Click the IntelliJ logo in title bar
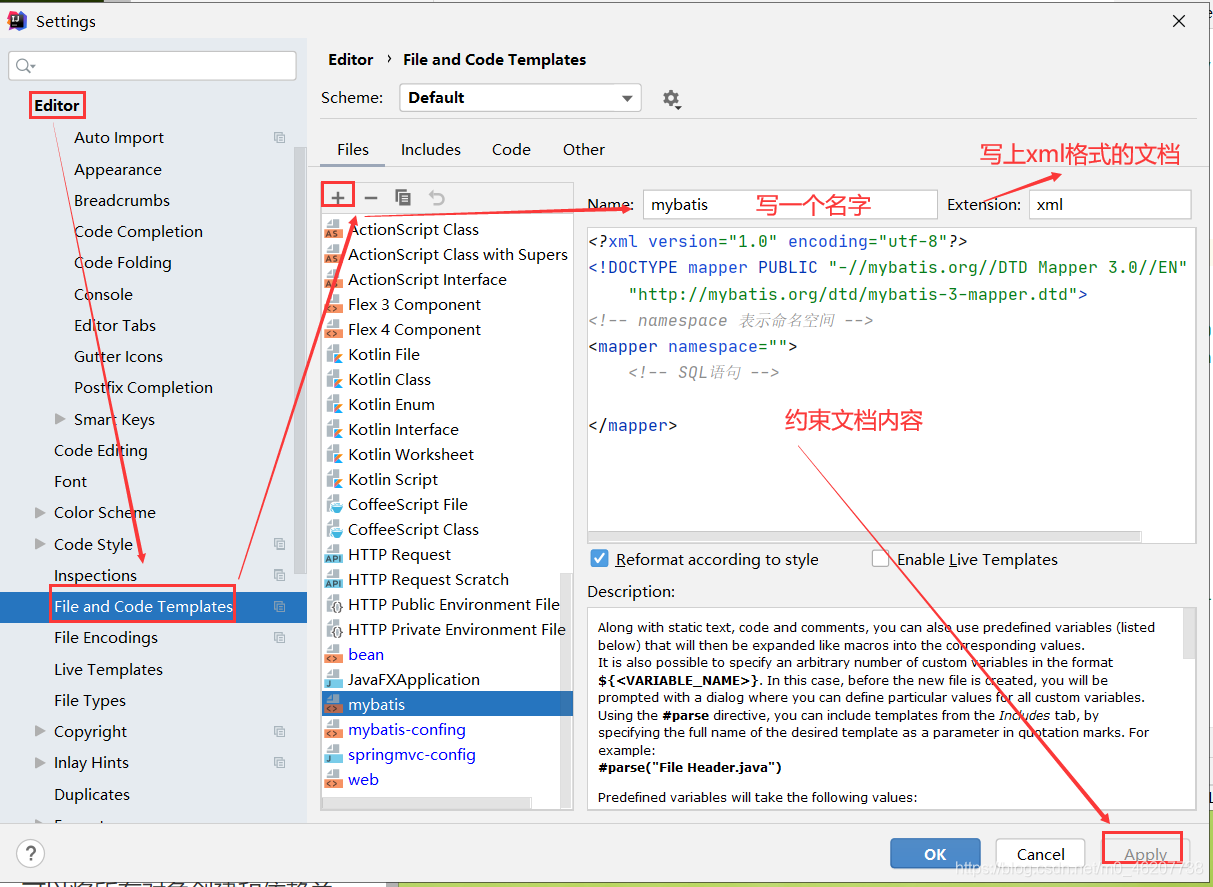Screen dimensions: 1213x887 (x=18, y=20)
